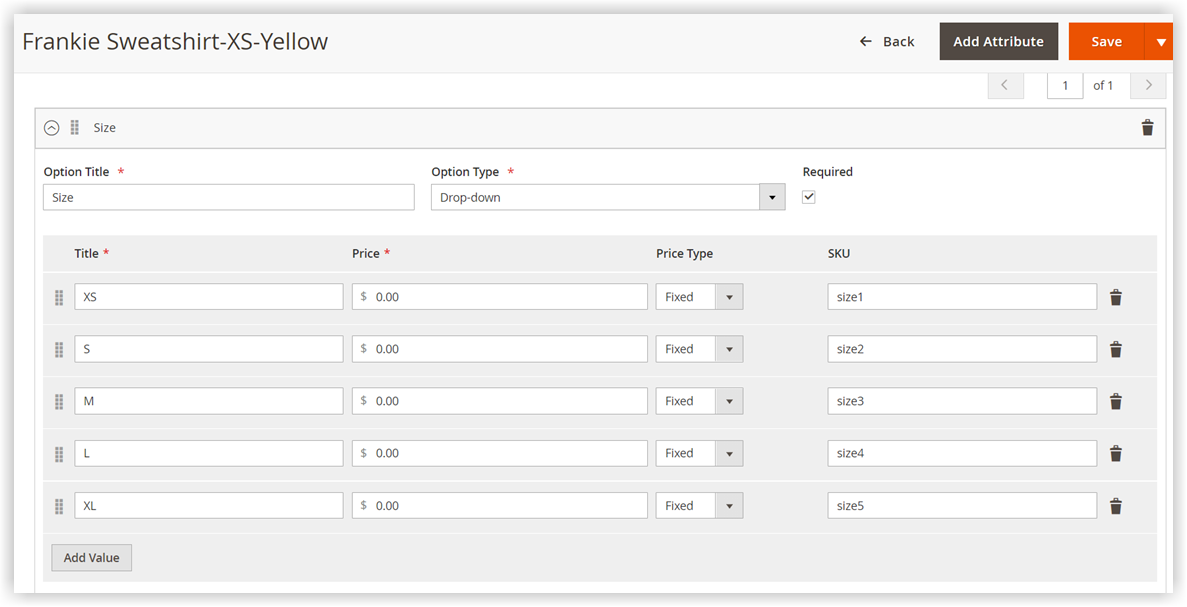
Task: Delete the entire Size option group
Action: (x=1147, y=127)
